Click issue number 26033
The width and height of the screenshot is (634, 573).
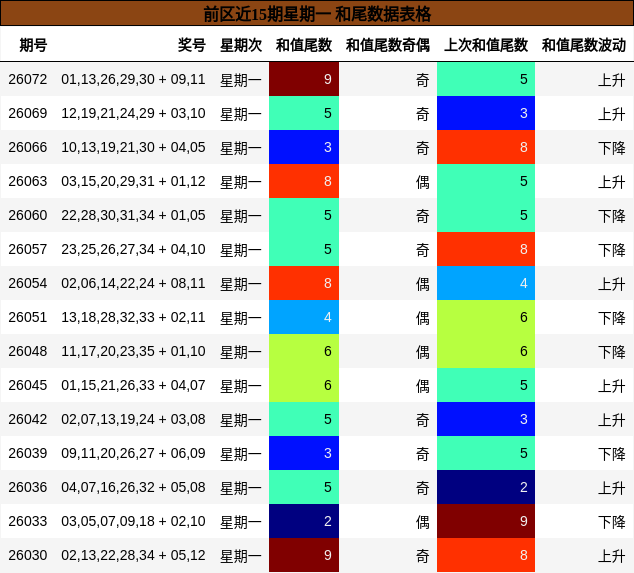(x=28, y=521)
